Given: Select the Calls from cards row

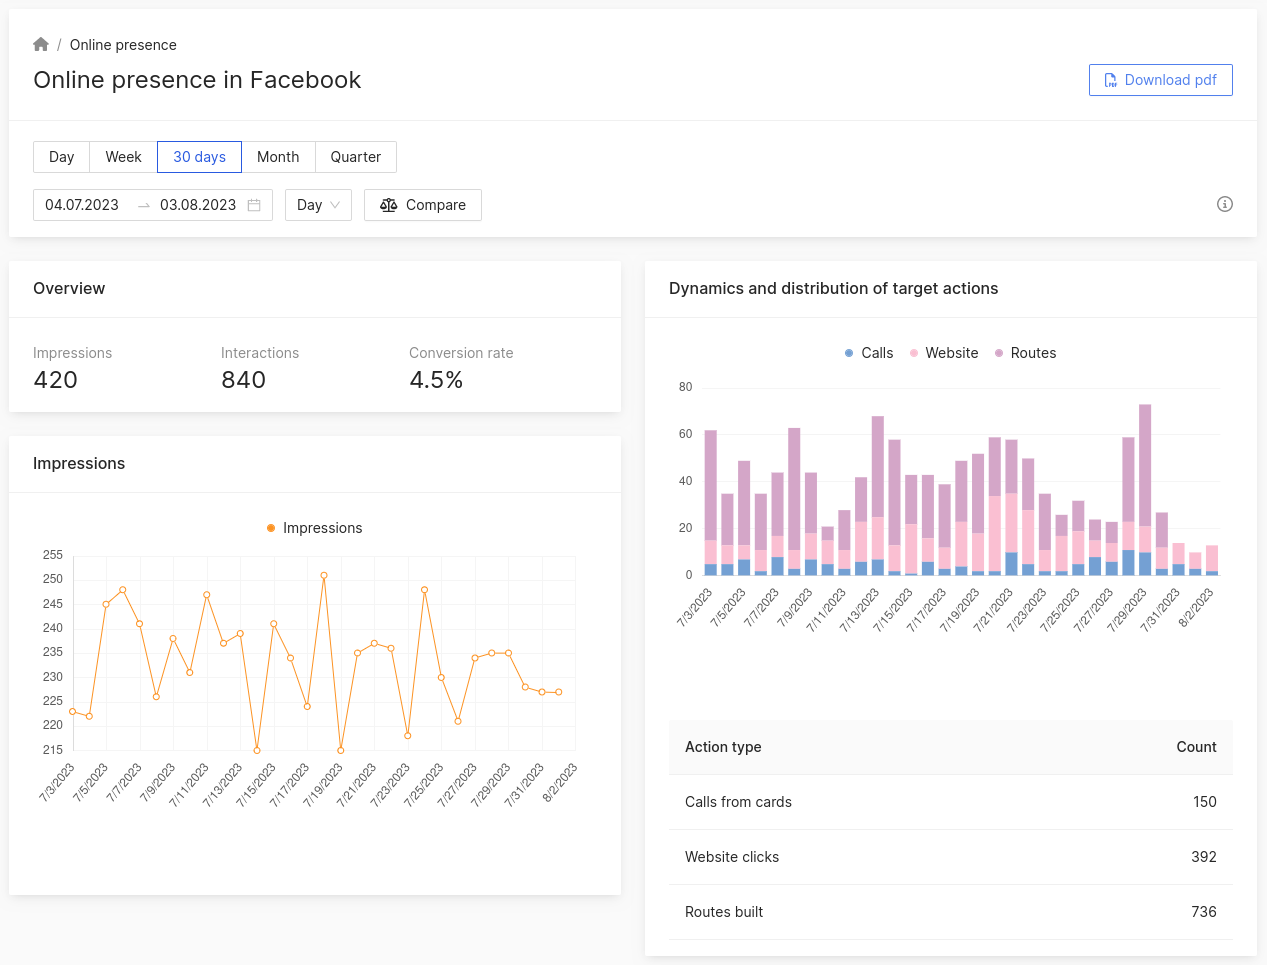Looking at the screenshot, I should point(950,802).
